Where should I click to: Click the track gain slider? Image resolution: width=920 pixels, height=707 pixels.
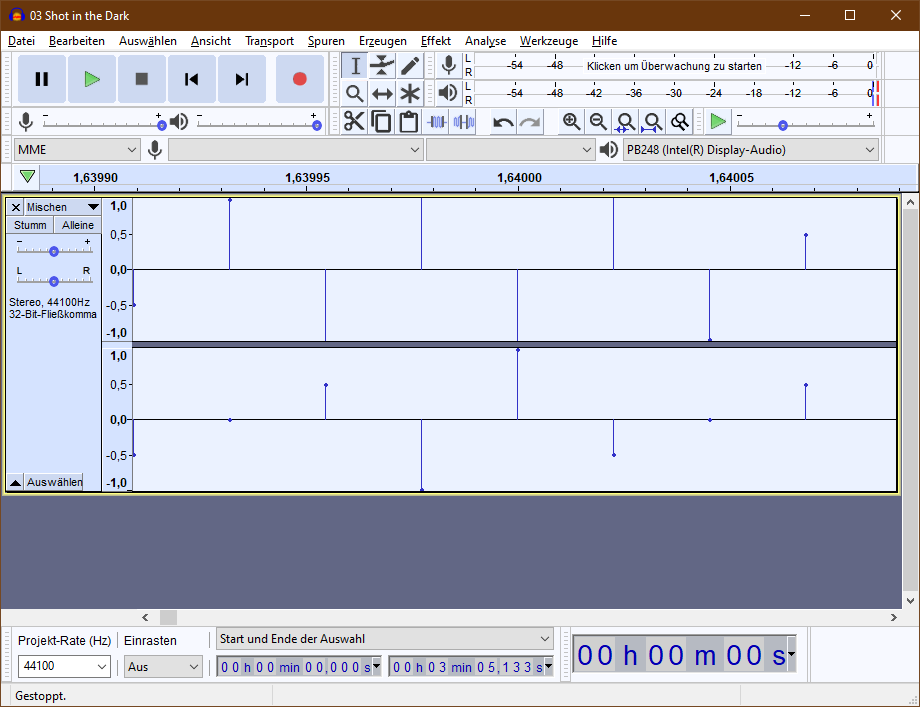coord(53,250)
